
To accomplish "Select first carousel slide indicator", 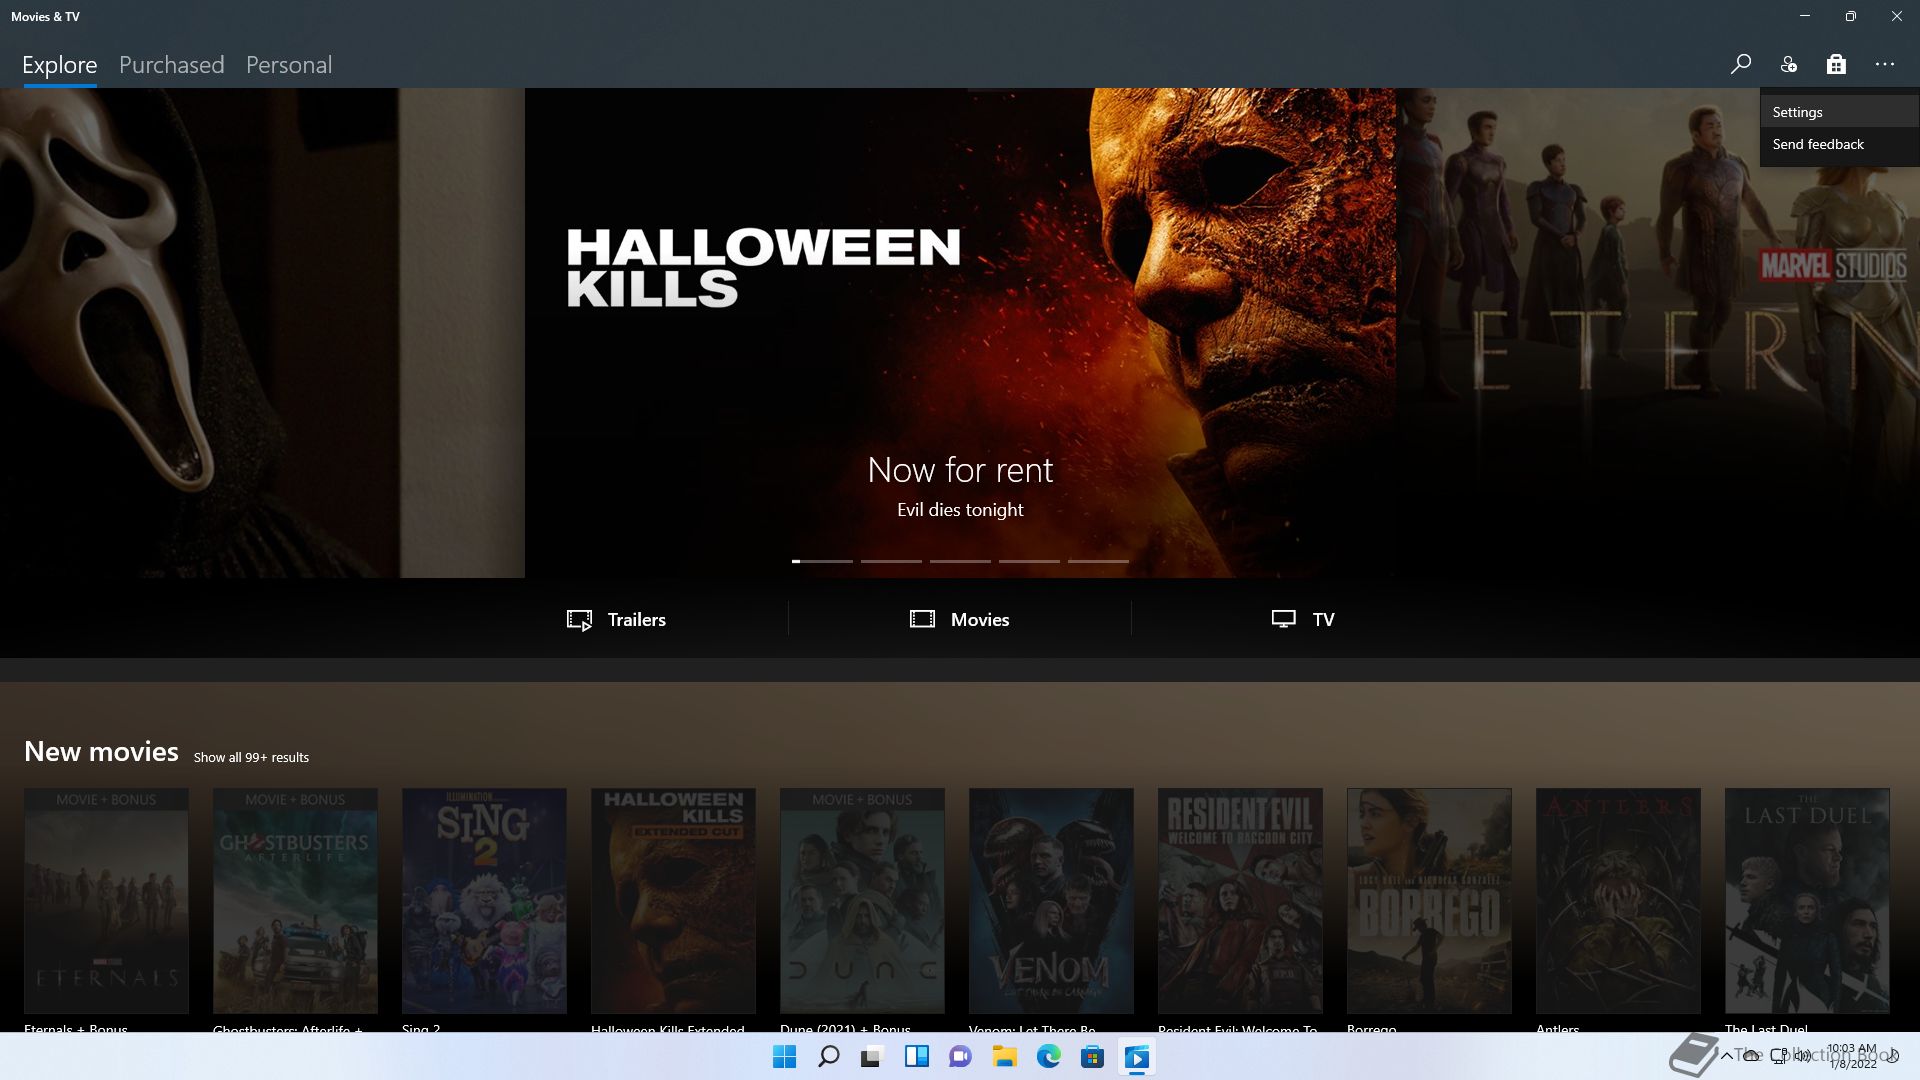I will pyautogui.click(x=822, y=561).
